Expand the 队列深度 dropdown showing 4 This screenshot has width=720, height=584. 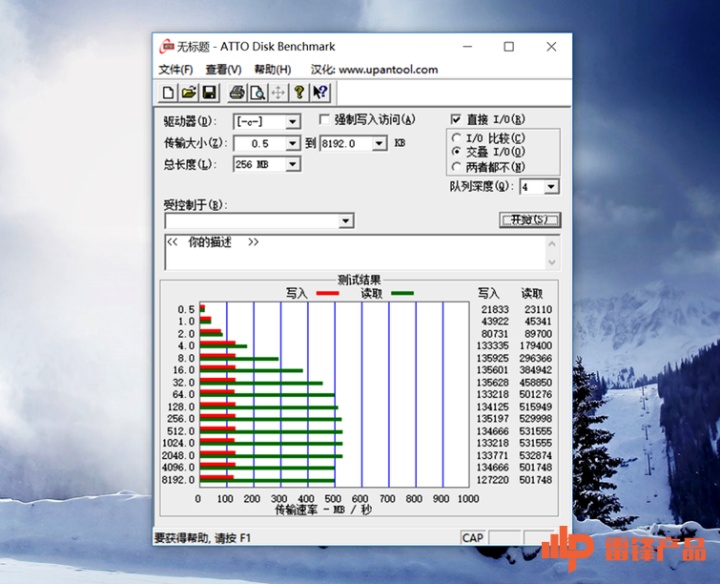point(551,187)
